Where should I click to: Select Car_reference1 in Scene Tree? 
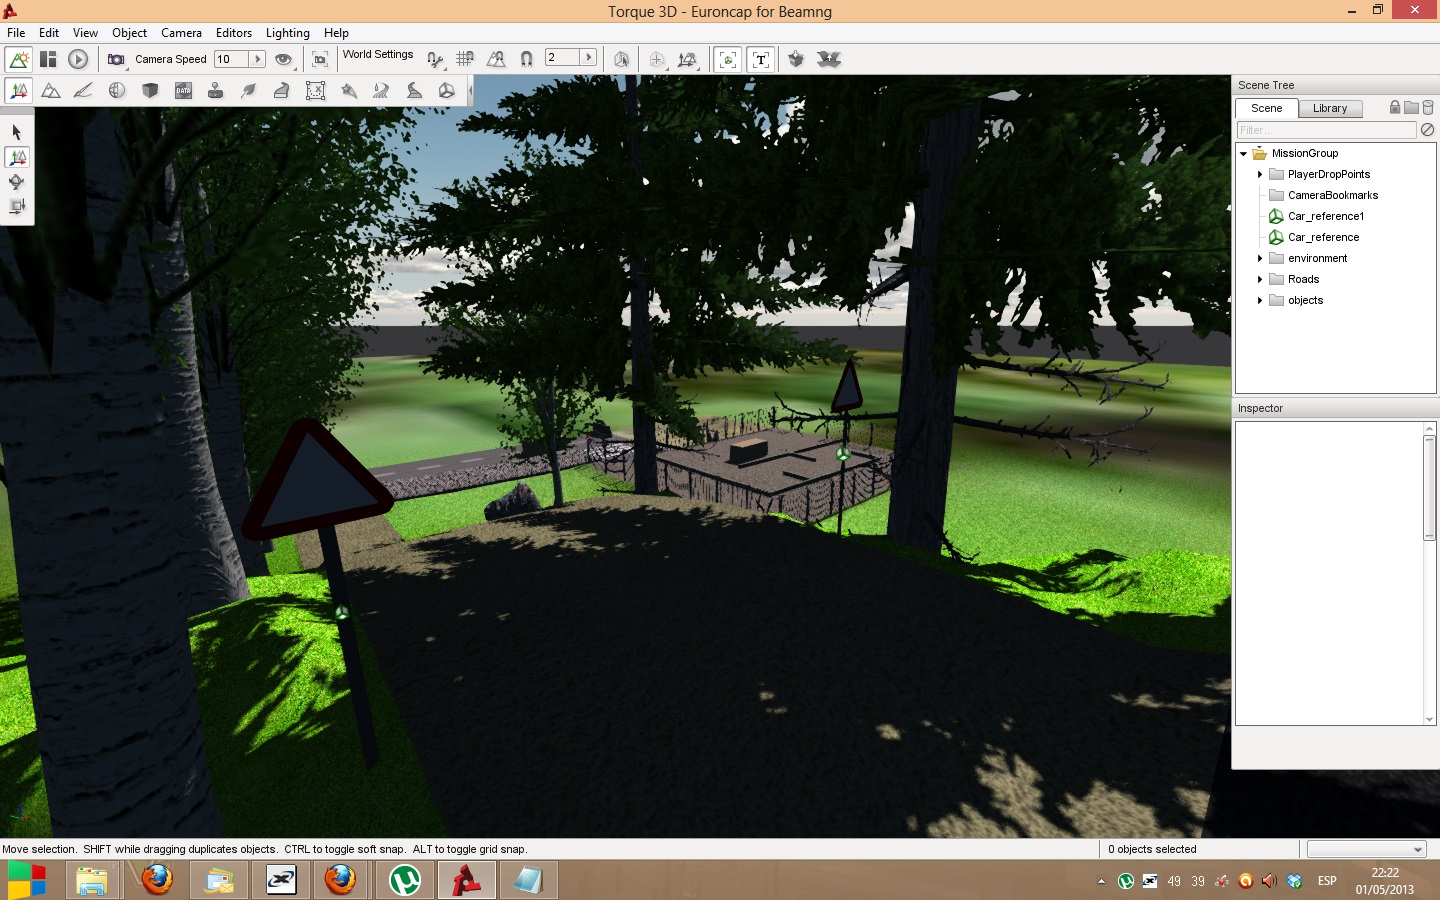[x=1325, y=216]
